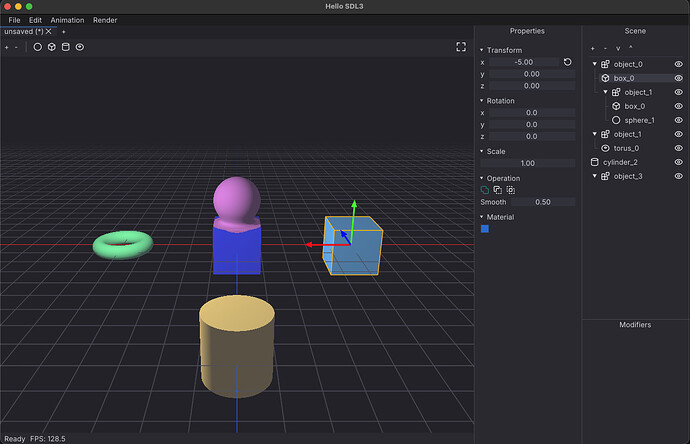690x444 pixels.
Task: Open the Animation menu
Action: point(67,20)
